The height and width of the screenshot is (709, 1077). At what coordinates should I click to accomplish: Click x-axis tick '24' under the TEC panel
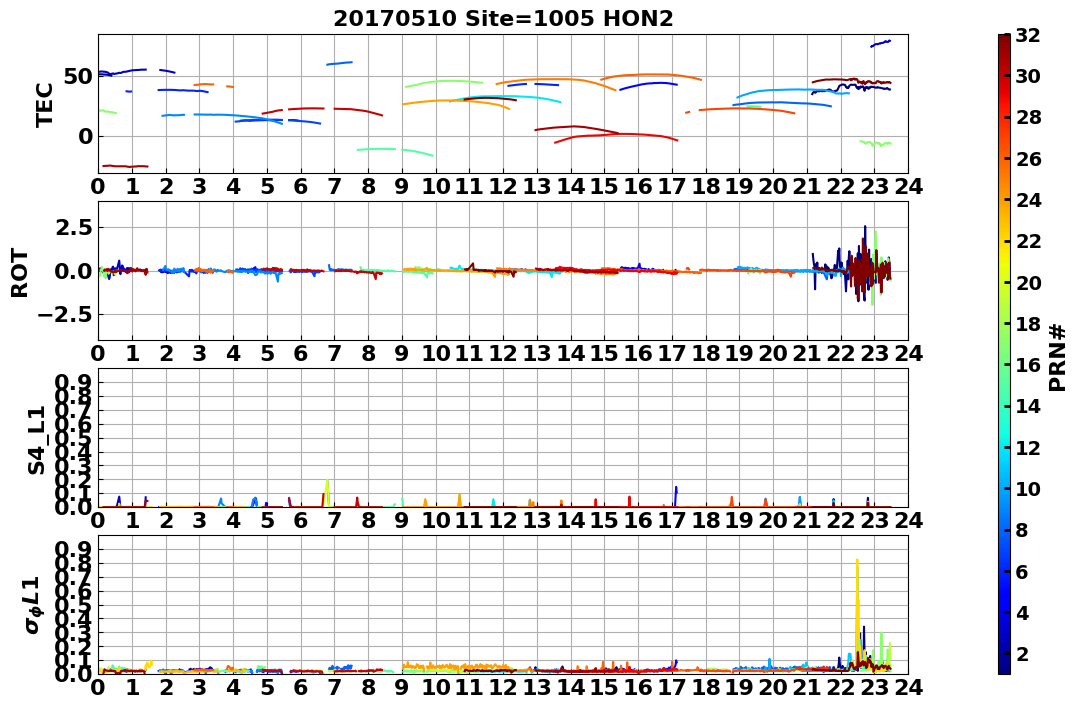tap(908, 187)
